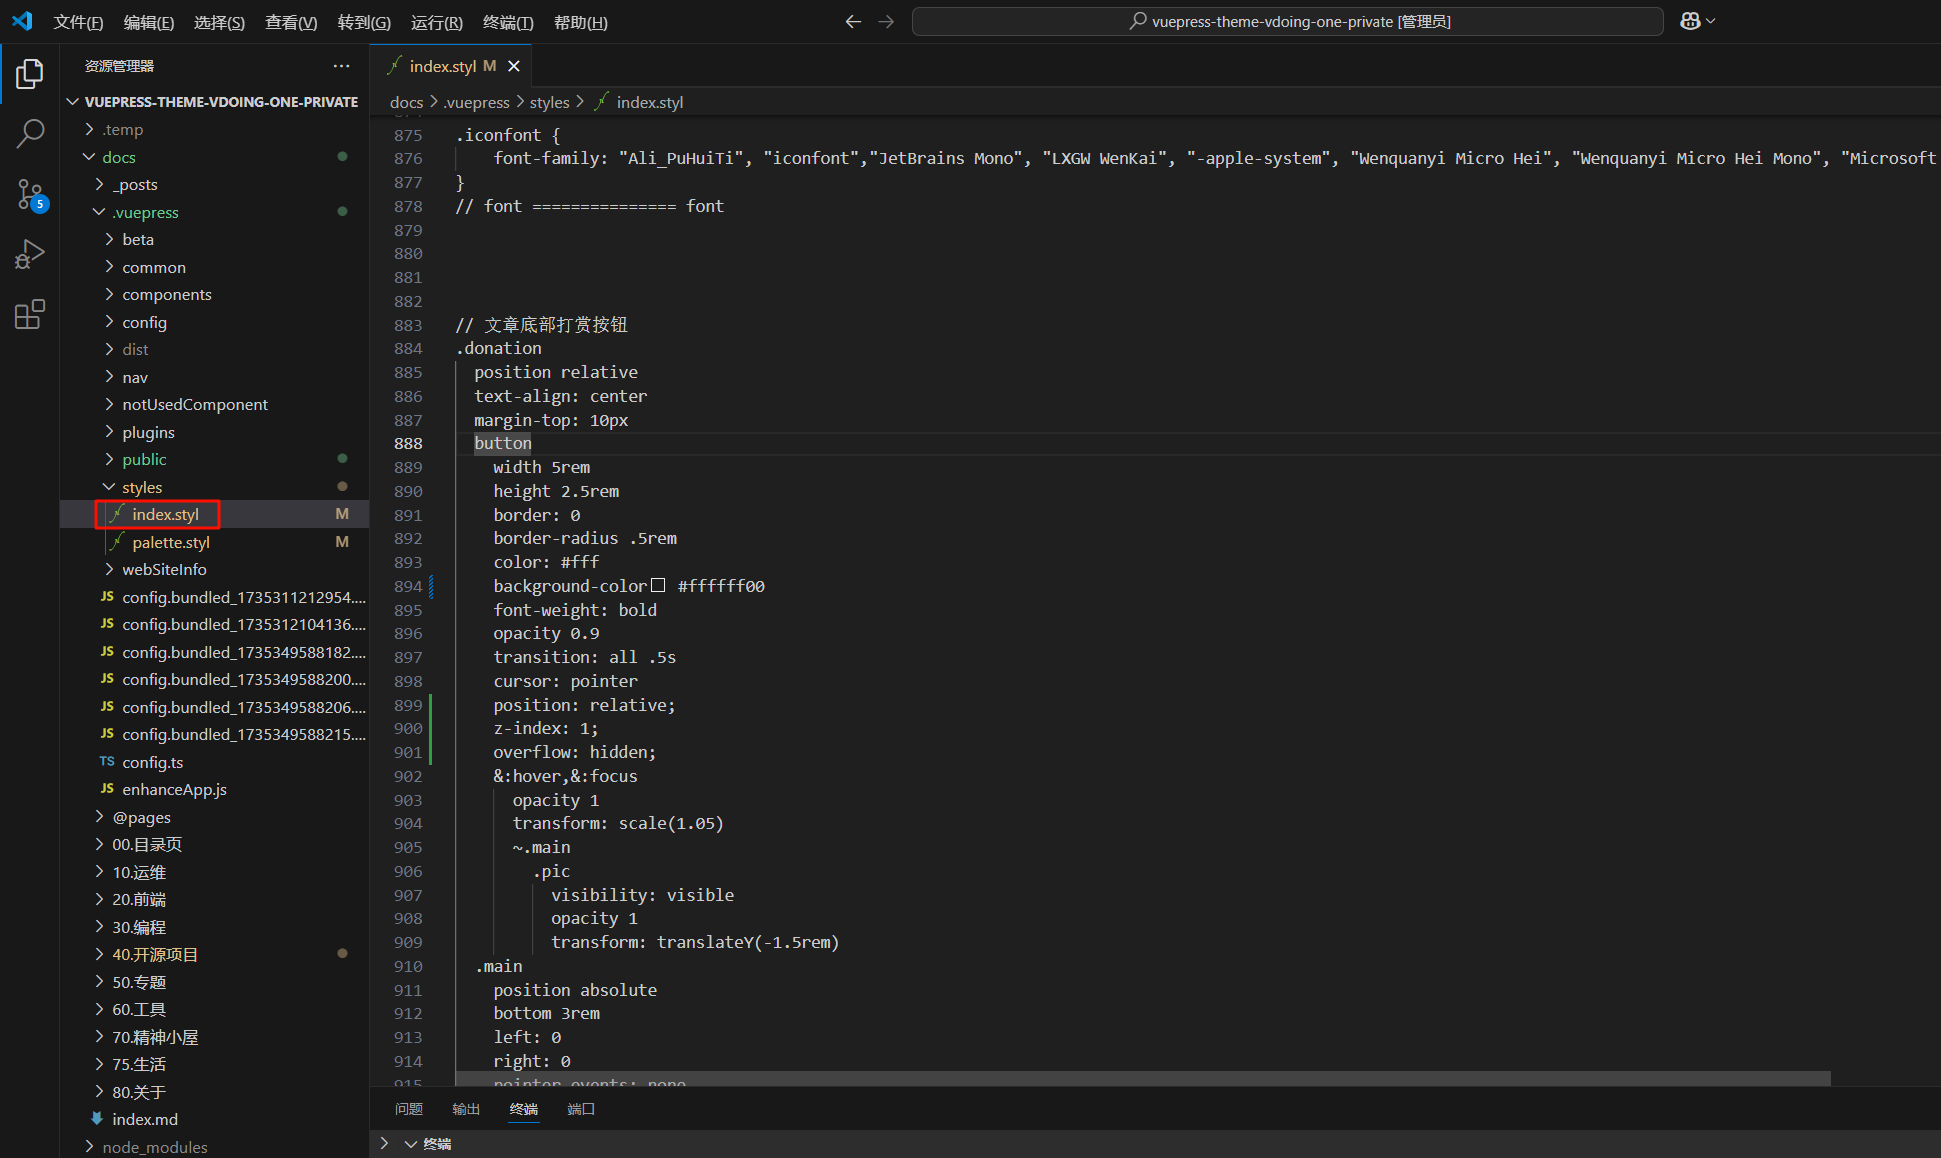Switch to the 输出 panel tab
The image size is (1941, 1158).
466,1109
